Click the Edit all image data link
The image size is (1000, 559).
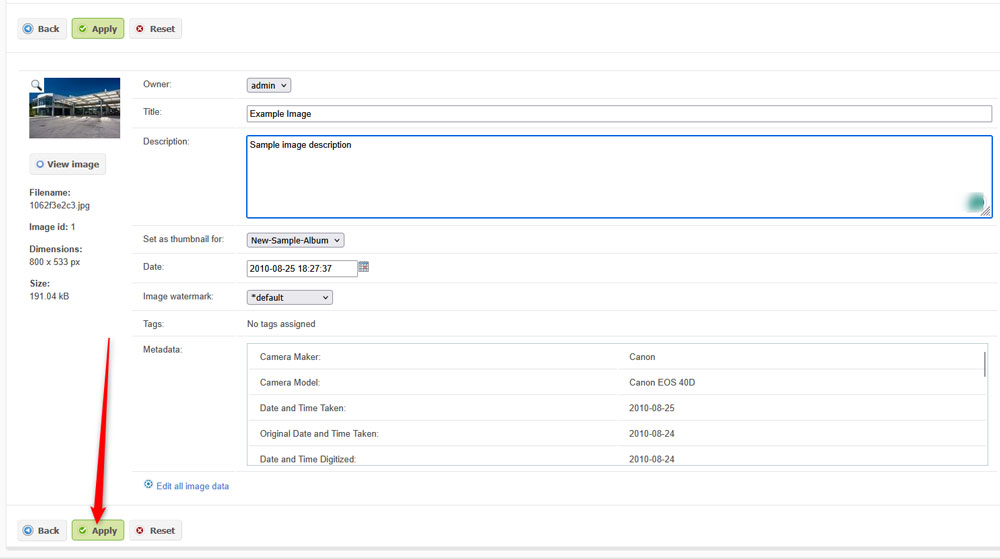pyautogui.click(x=192, y=486)
